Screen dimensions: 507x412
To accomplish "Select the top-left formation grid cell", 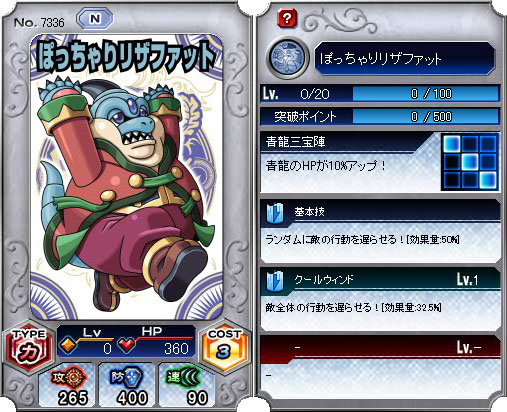I will point(452,144).
